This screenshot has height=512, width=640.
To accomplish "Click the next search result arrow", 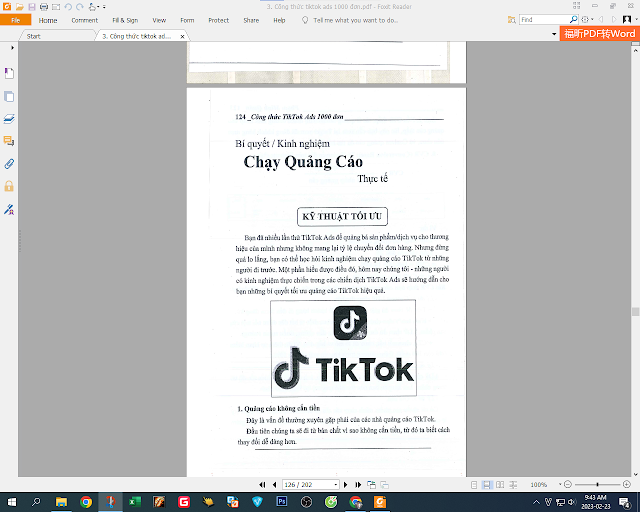I will coord(614,20).
